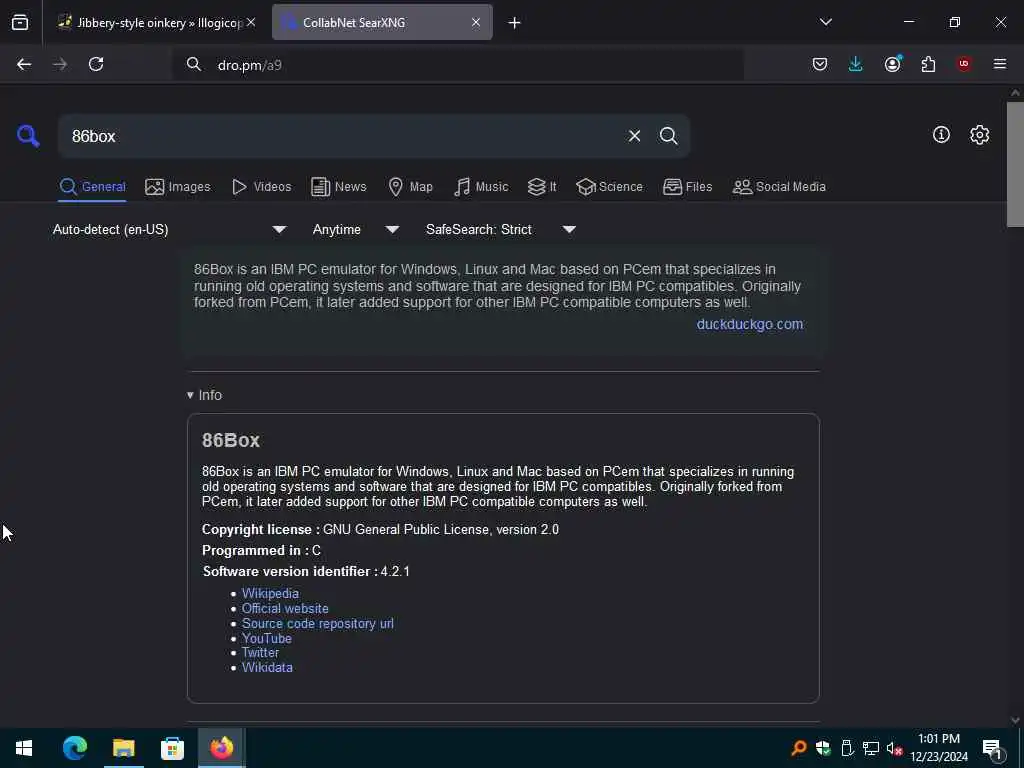The width and height of the screenshot is (1024, 768).
Task: Open the SafeSearch Strict dropdown
Action: pyautogui.click(x=501, y=229)
